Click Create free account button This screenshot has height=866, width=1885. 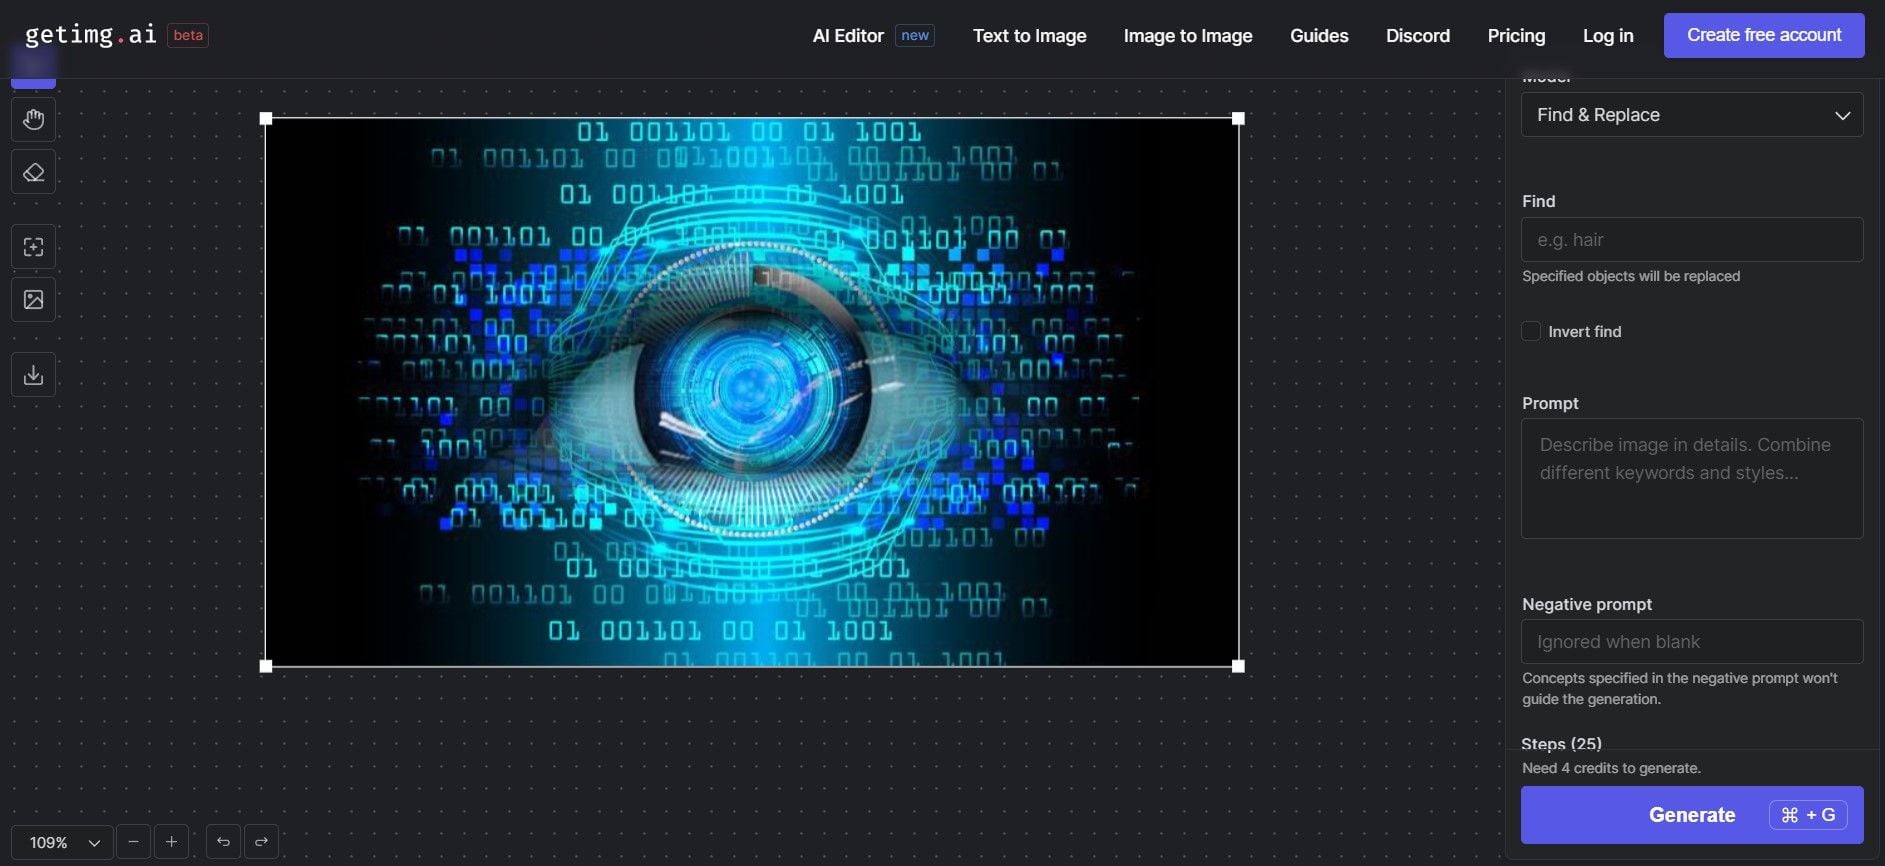tap(1764, 35)
